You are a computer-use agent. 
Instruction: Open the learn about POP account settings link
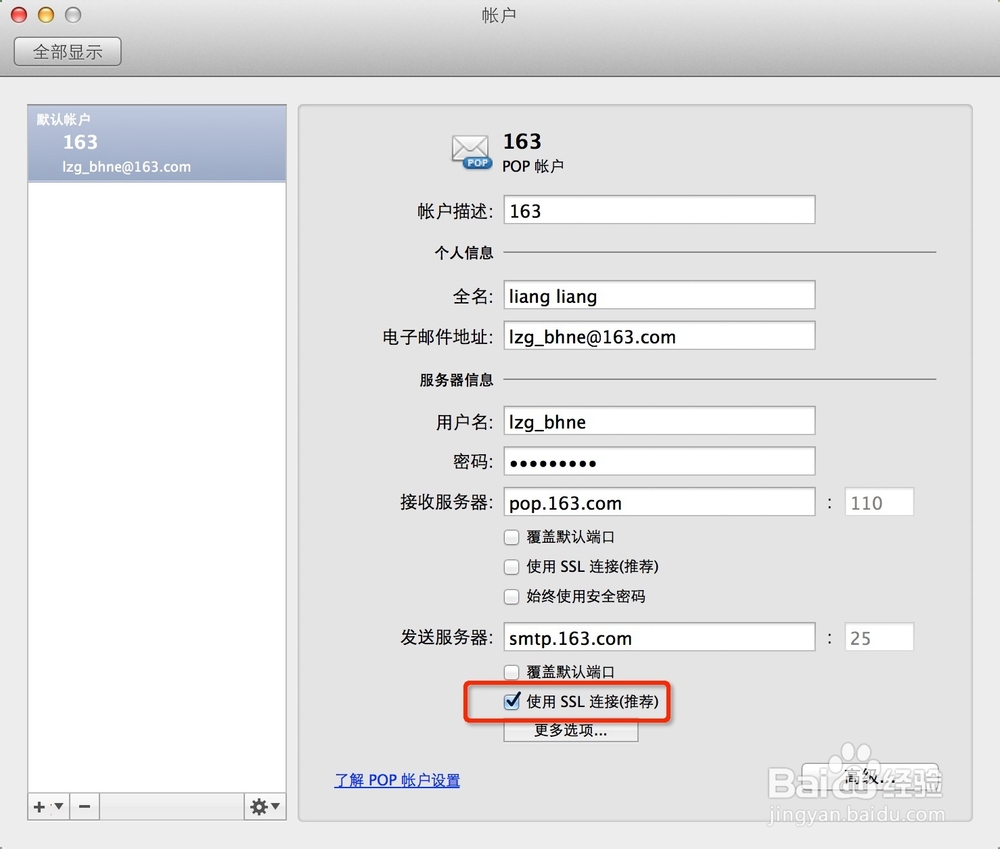click(x=397, y=780)
